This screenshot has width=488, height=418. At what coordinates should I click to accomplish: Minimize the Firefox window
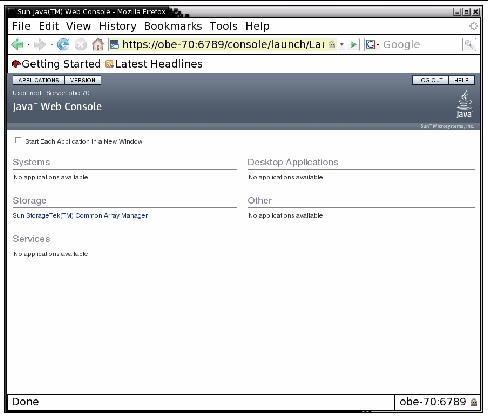[x=457, y=12]
